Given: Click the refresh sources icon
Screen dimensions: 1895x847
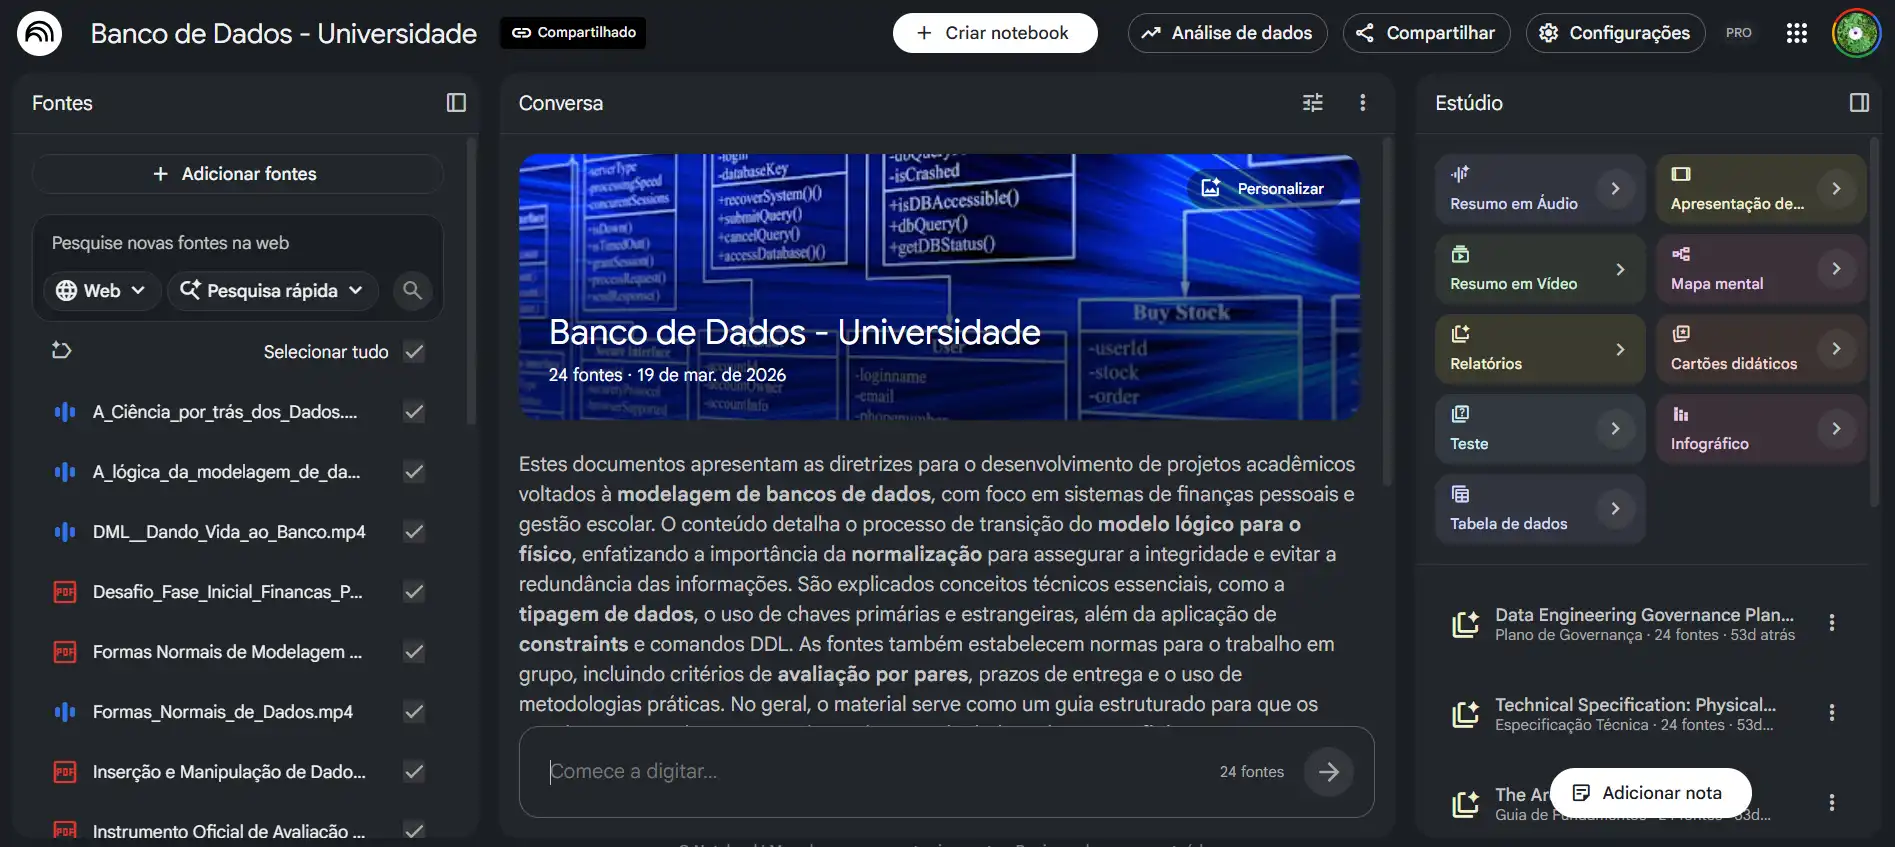Looking at the screenshot, I should tap(62, 351).
